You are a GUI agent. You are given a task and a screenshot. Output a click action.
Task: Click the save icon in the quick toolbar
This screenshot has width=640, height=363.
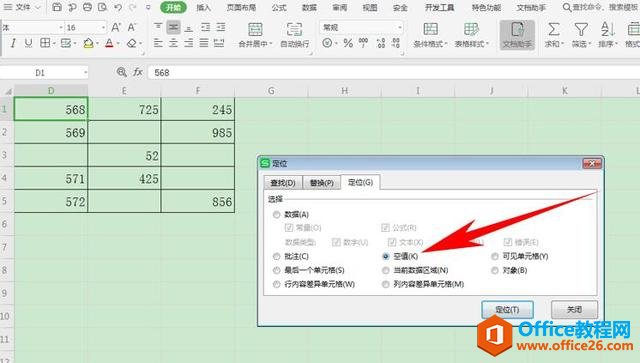[57, 7]
